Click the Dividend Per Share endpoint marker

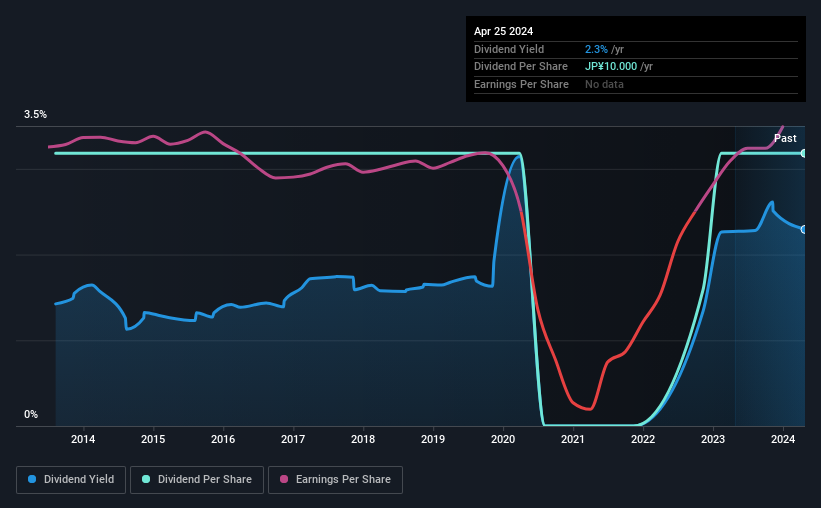804,153
